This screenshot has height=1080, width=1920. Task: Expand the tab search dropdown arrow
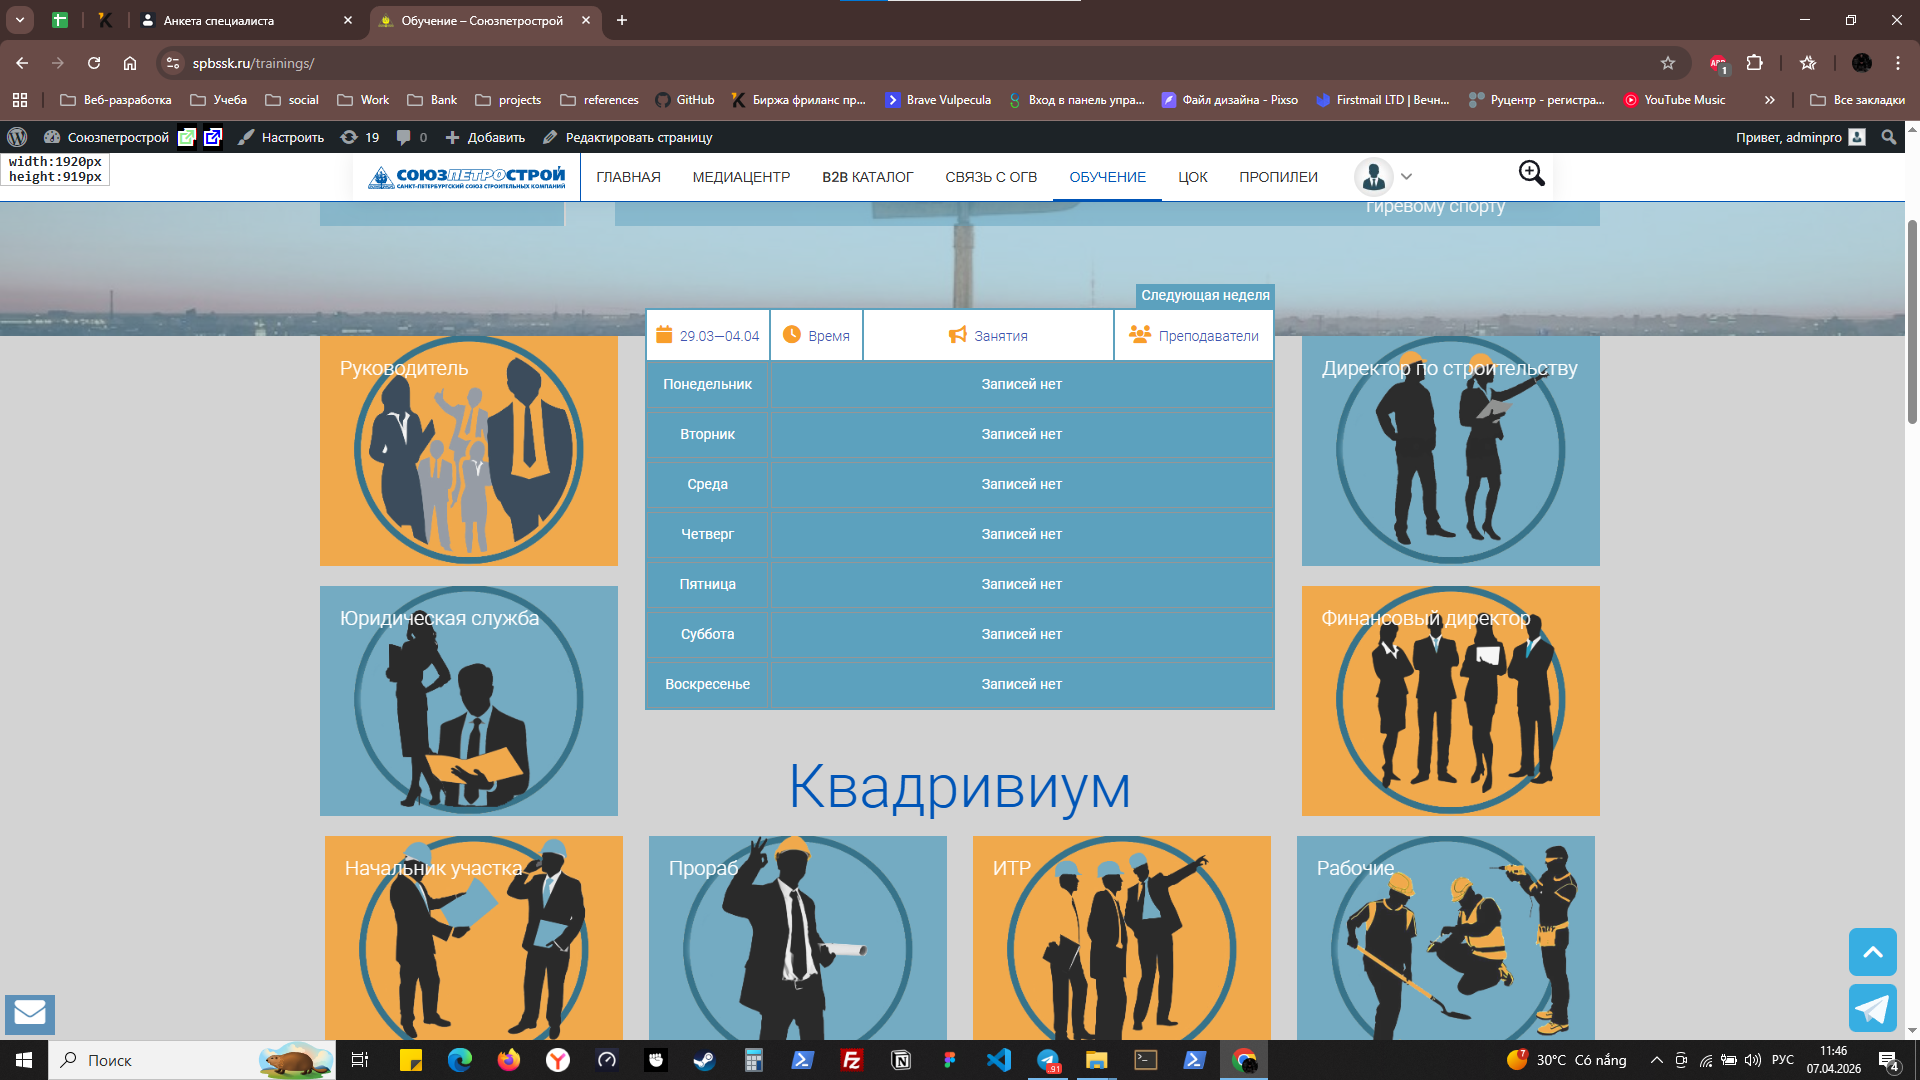coord(20,20)
